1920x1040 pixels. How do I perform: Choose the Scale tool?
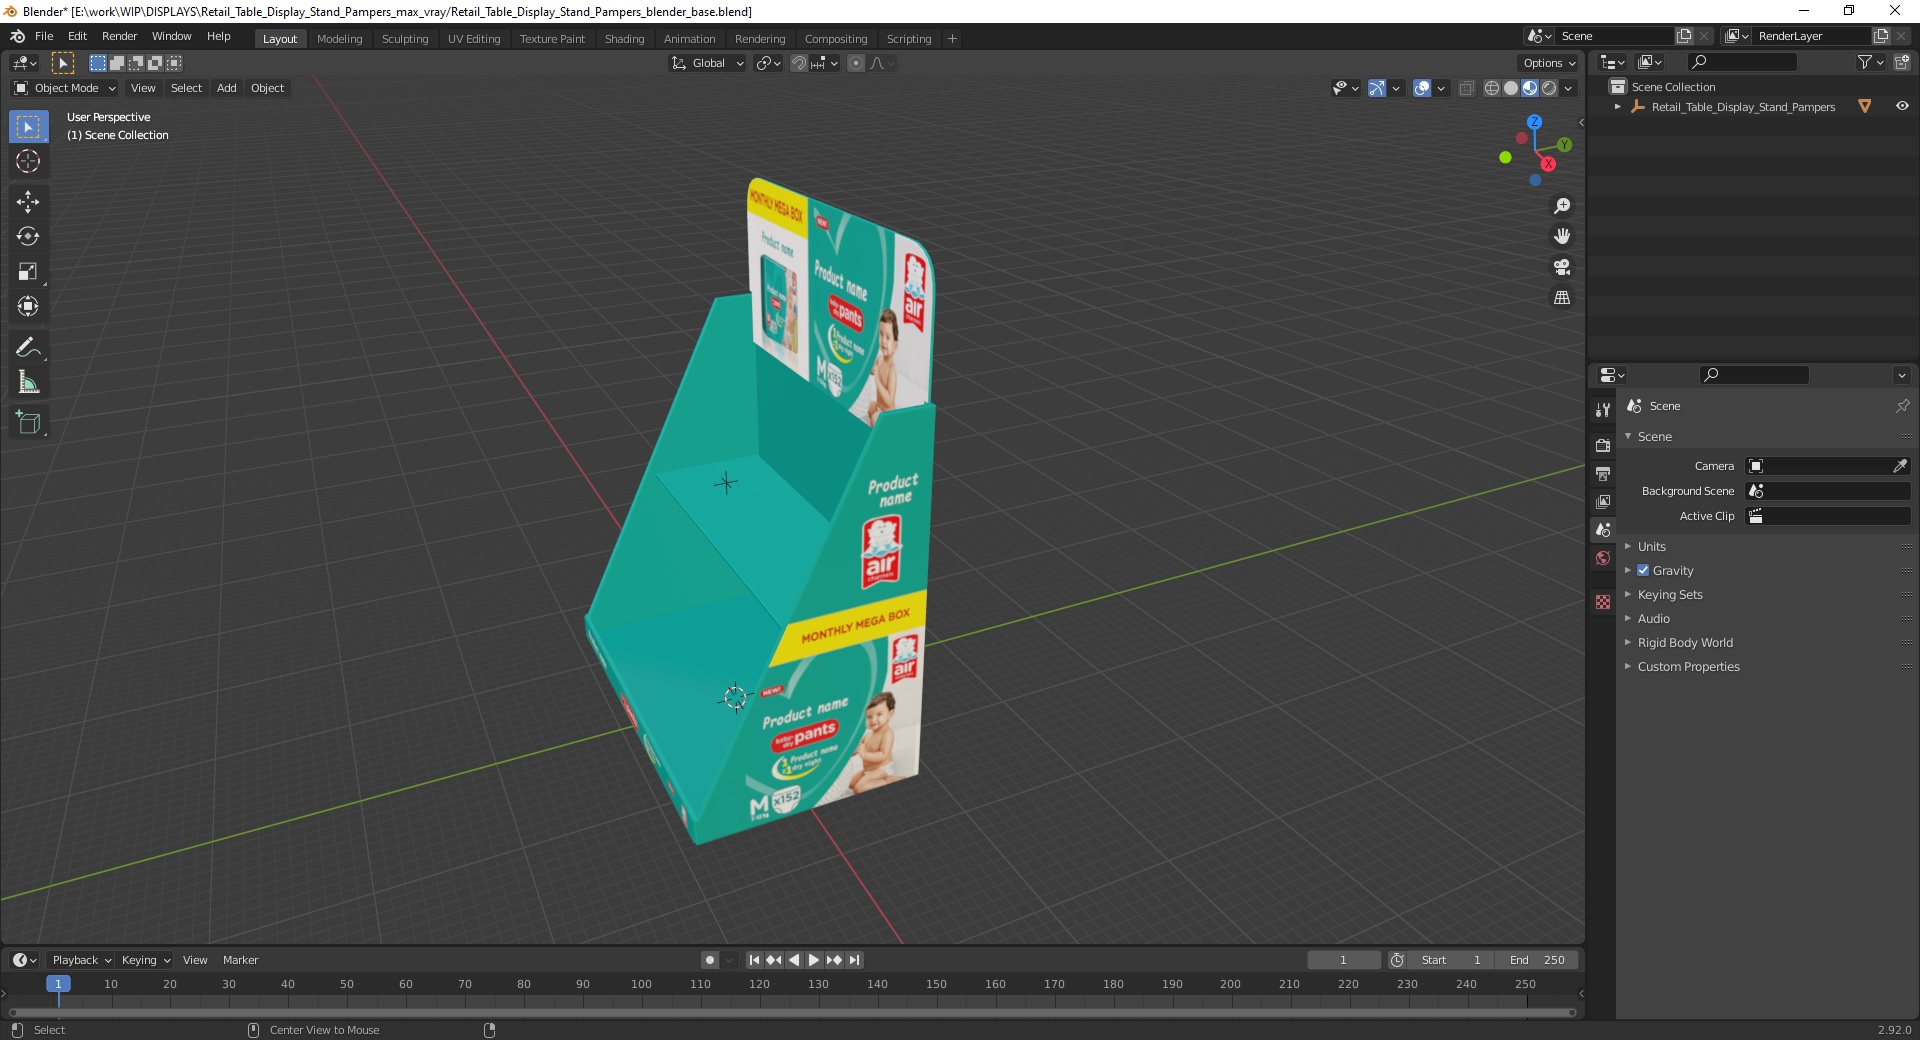[28, 271]
